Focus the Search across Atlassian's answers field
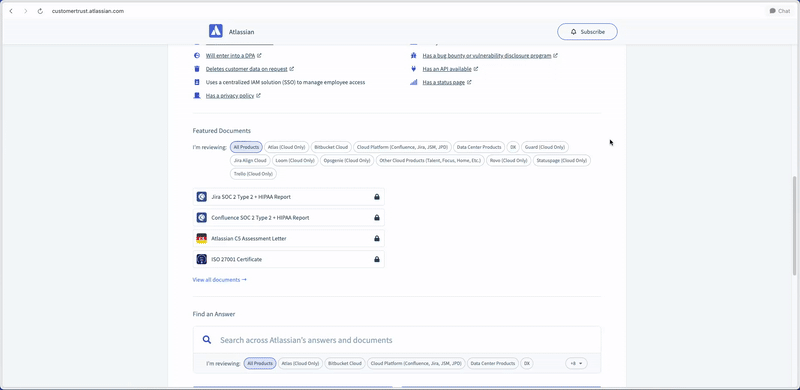 (396, 340)
